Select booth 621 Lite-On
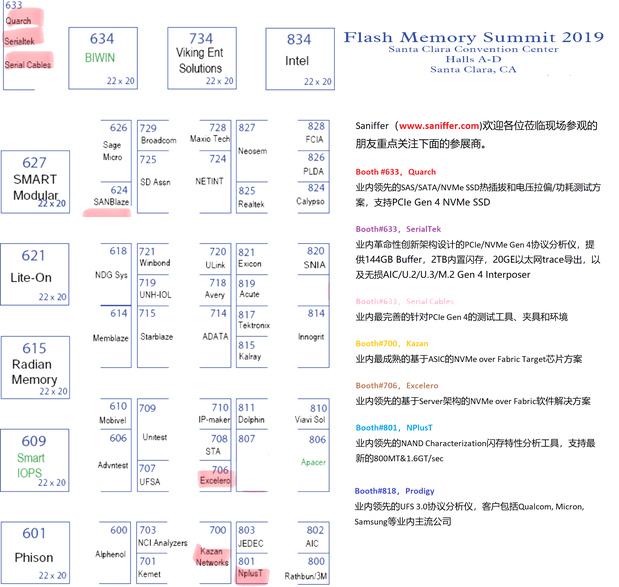619x587 pixels. [35, 274]
